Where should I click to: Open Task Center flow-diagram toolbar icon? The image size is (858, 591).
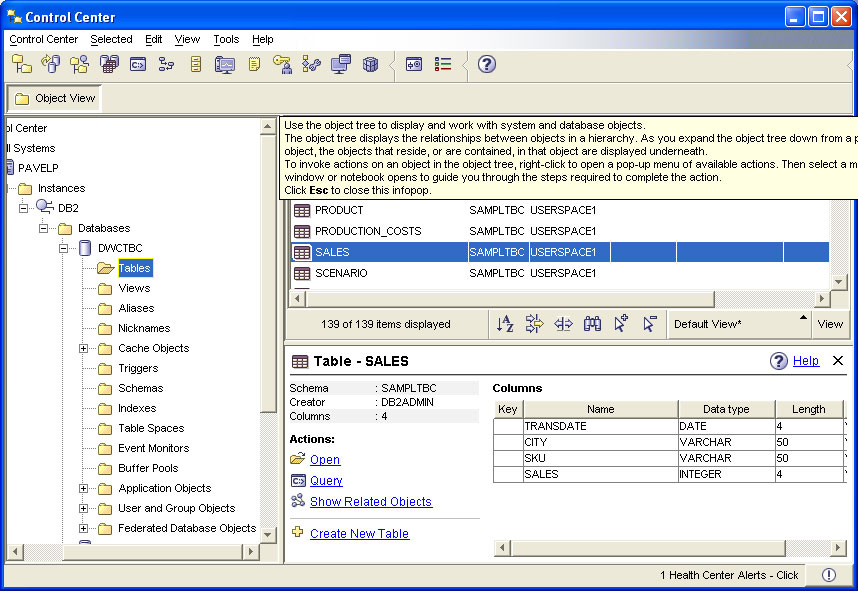[x=166, y=65]
